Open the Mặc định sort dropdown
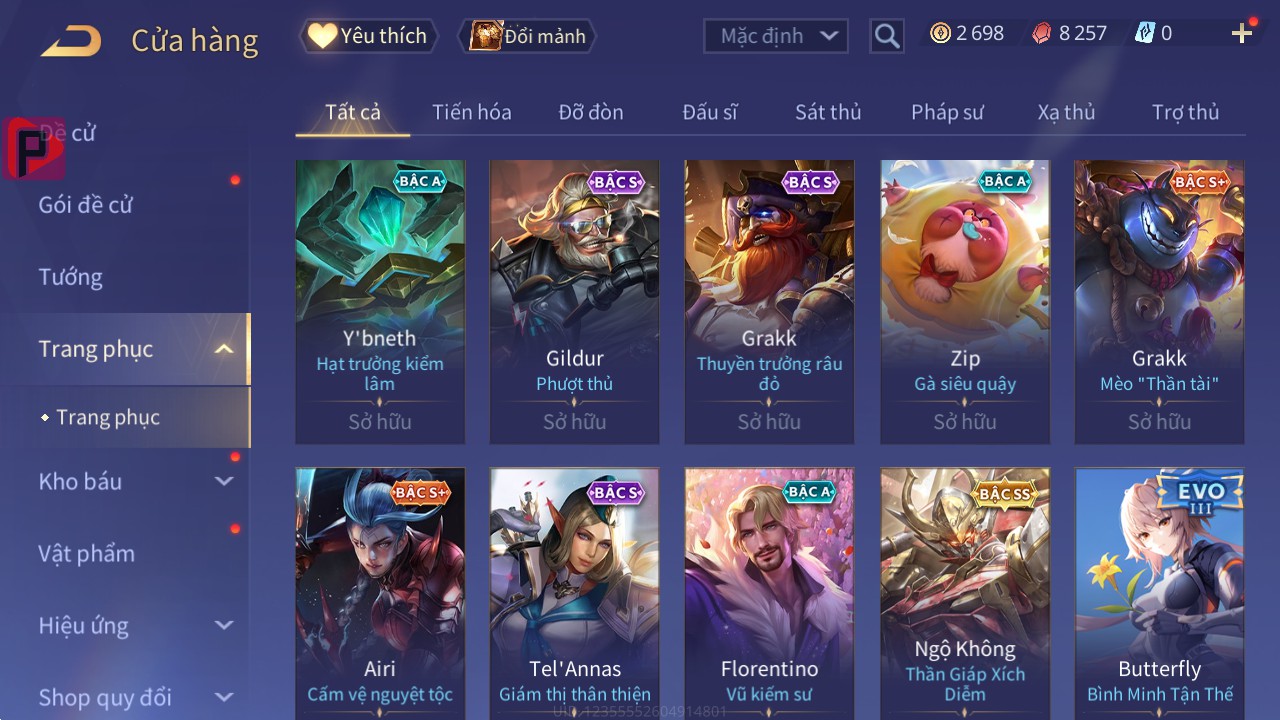 pyautogui.click(x=776, y=36)
